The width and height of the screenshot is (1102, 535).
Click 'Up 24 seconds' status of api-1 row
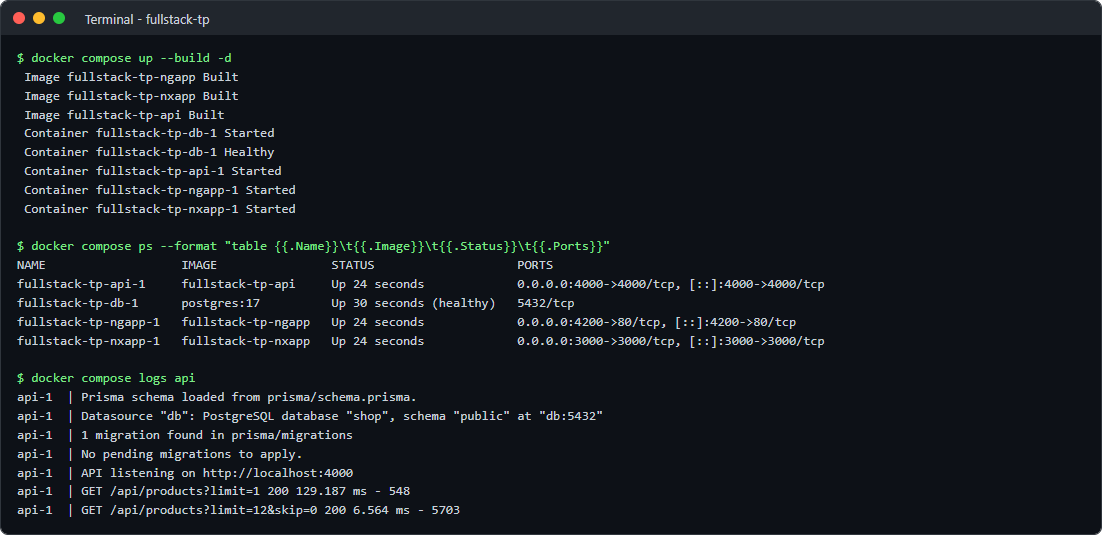click(x=377, y=285)
